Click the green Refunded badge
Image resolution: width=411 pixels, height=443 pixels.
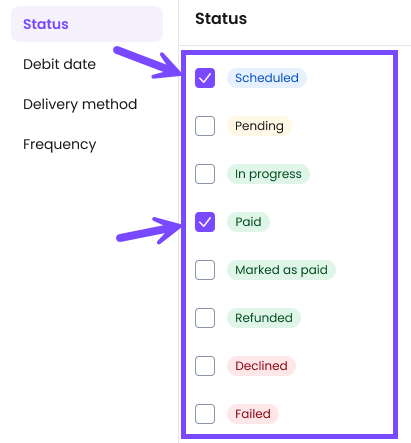[264, 318]
